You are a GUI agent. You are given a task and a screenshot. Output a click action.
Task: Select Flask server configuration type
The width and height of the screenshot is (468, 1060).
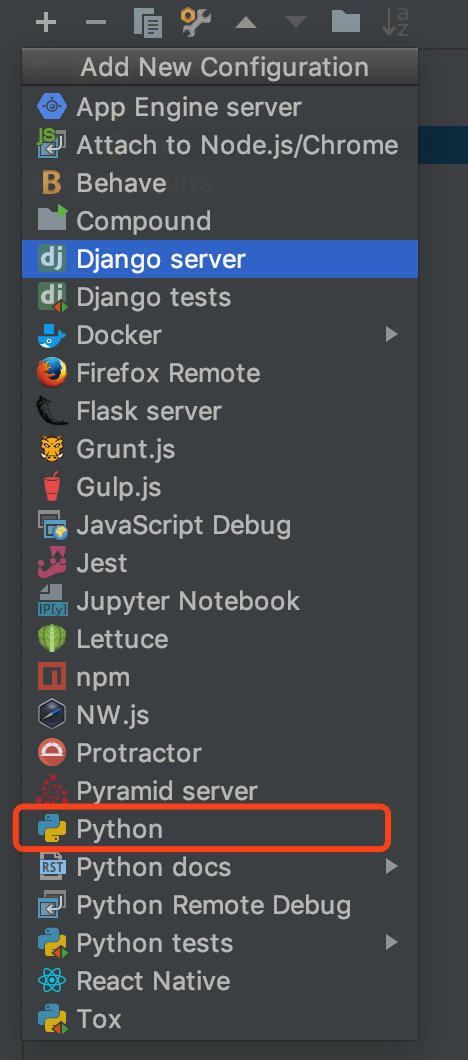220,411
